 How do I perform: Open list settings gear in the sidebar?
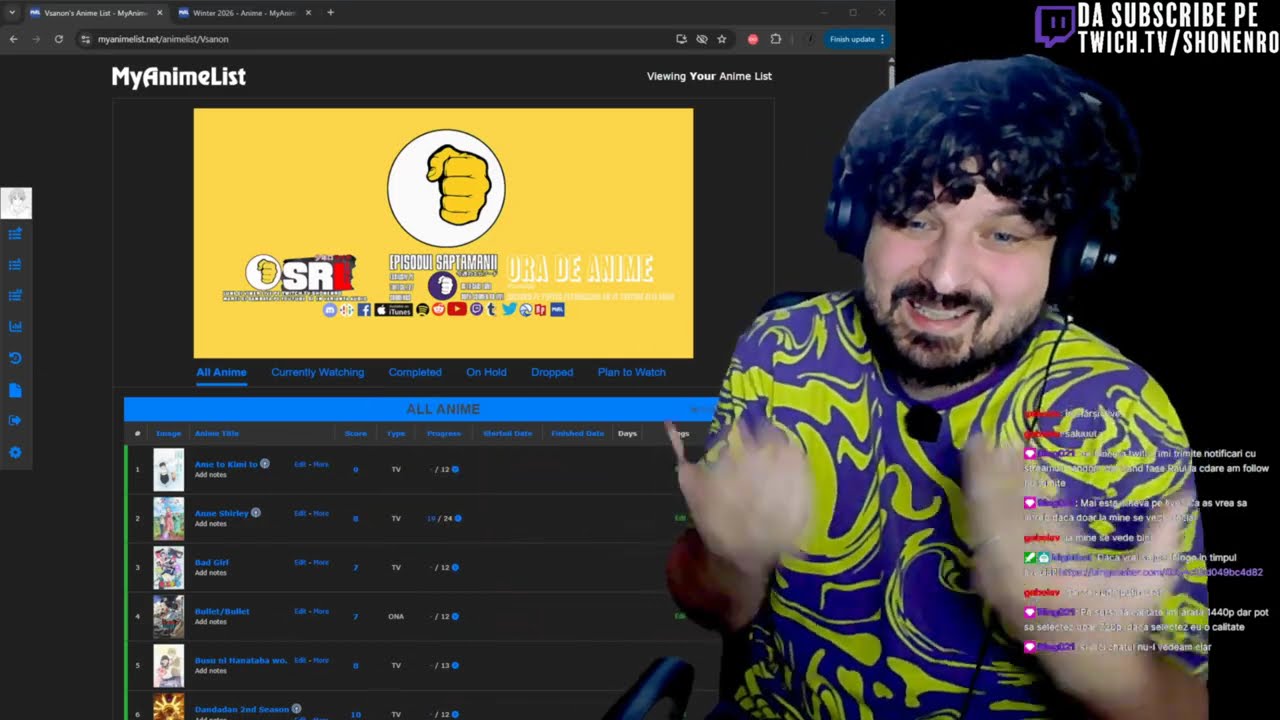[15, 453]
